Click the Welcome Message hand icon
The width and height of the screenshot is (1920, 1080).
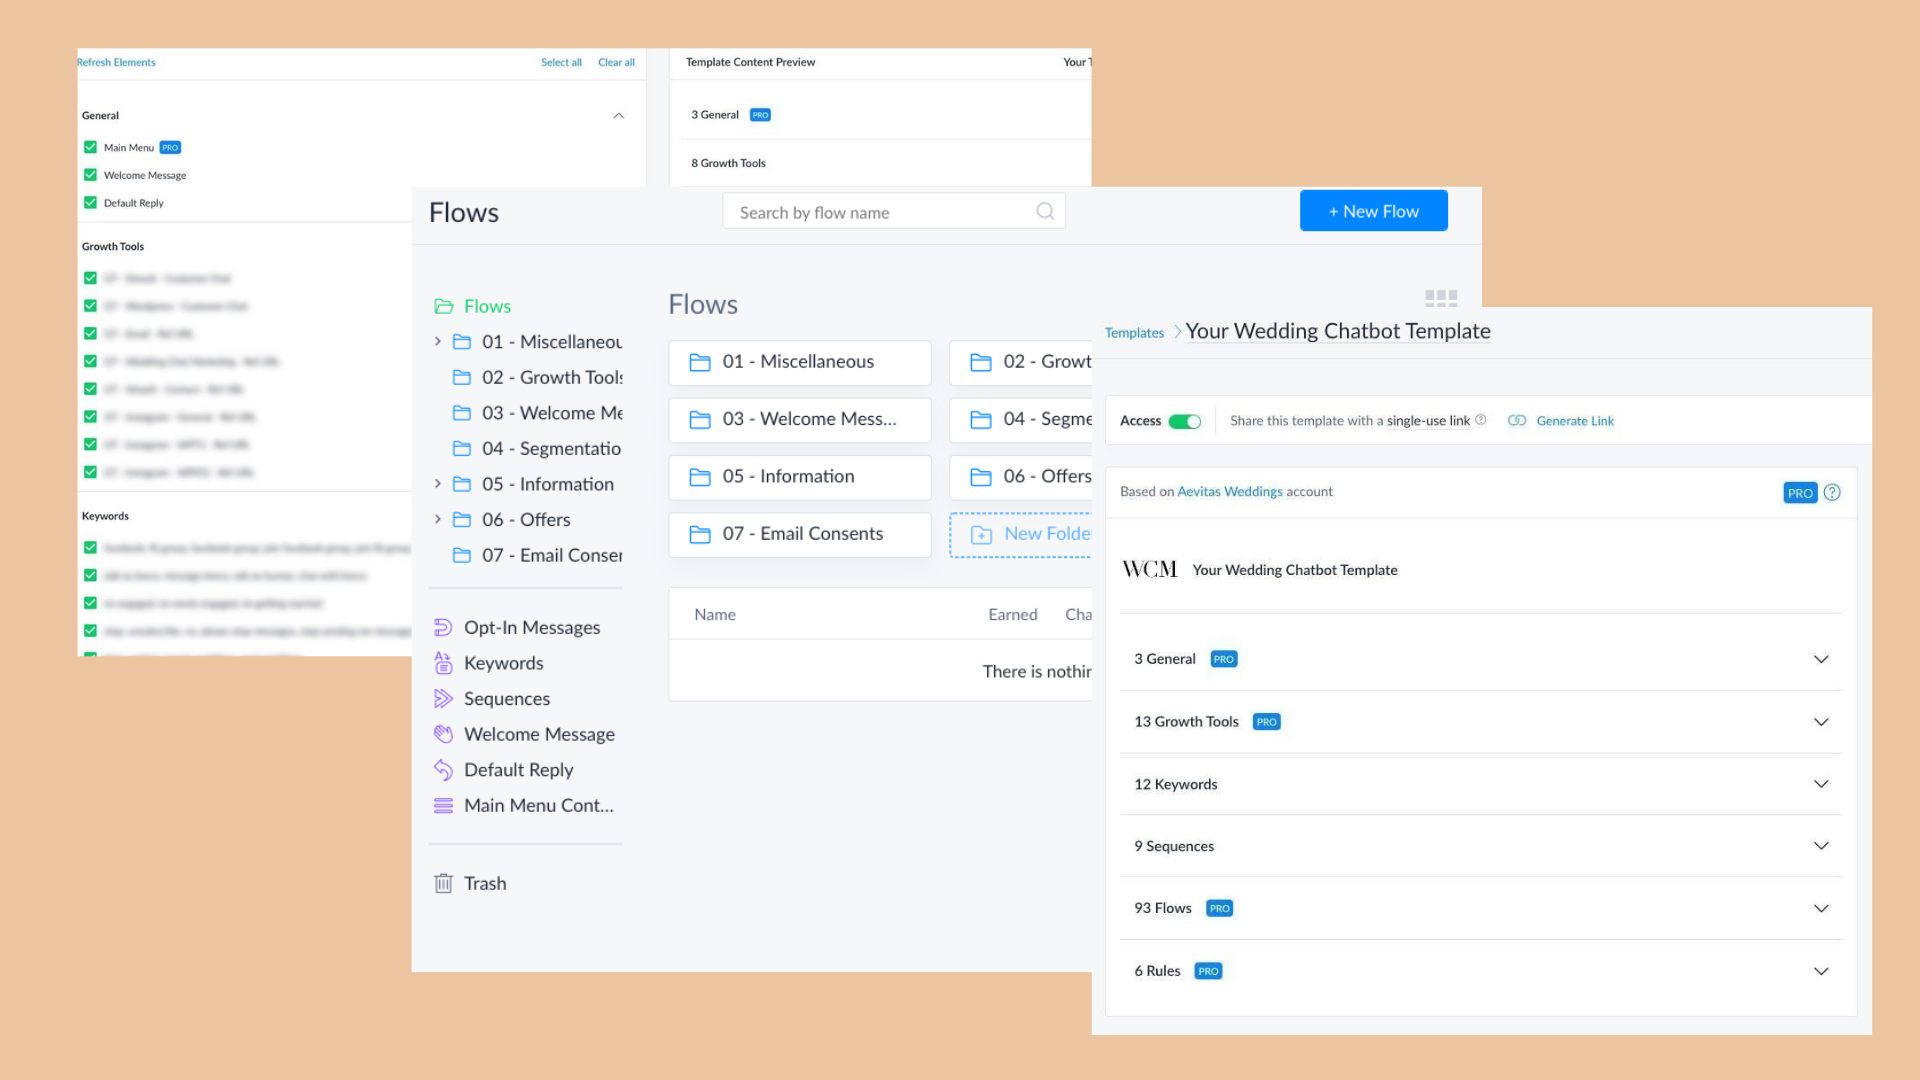[x=443, y=734]
